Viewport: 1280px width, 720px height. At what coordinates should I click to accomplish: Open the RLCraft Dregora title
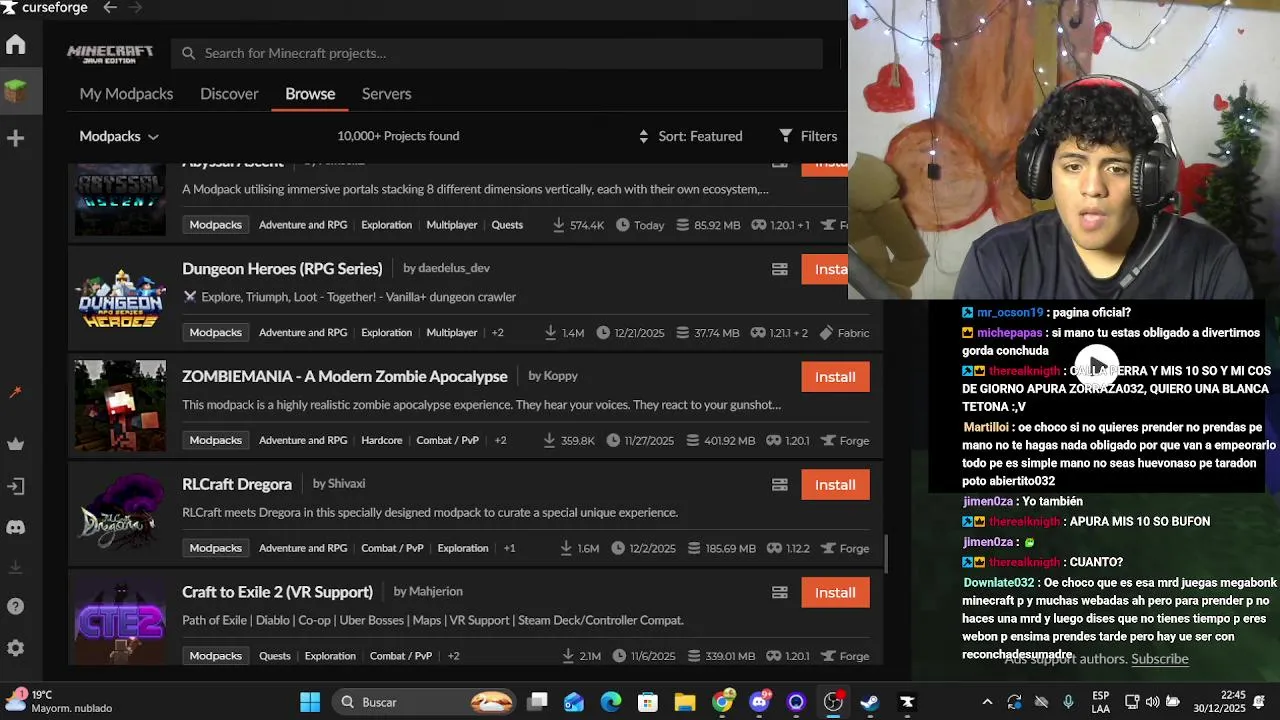[x=237, y=484]
